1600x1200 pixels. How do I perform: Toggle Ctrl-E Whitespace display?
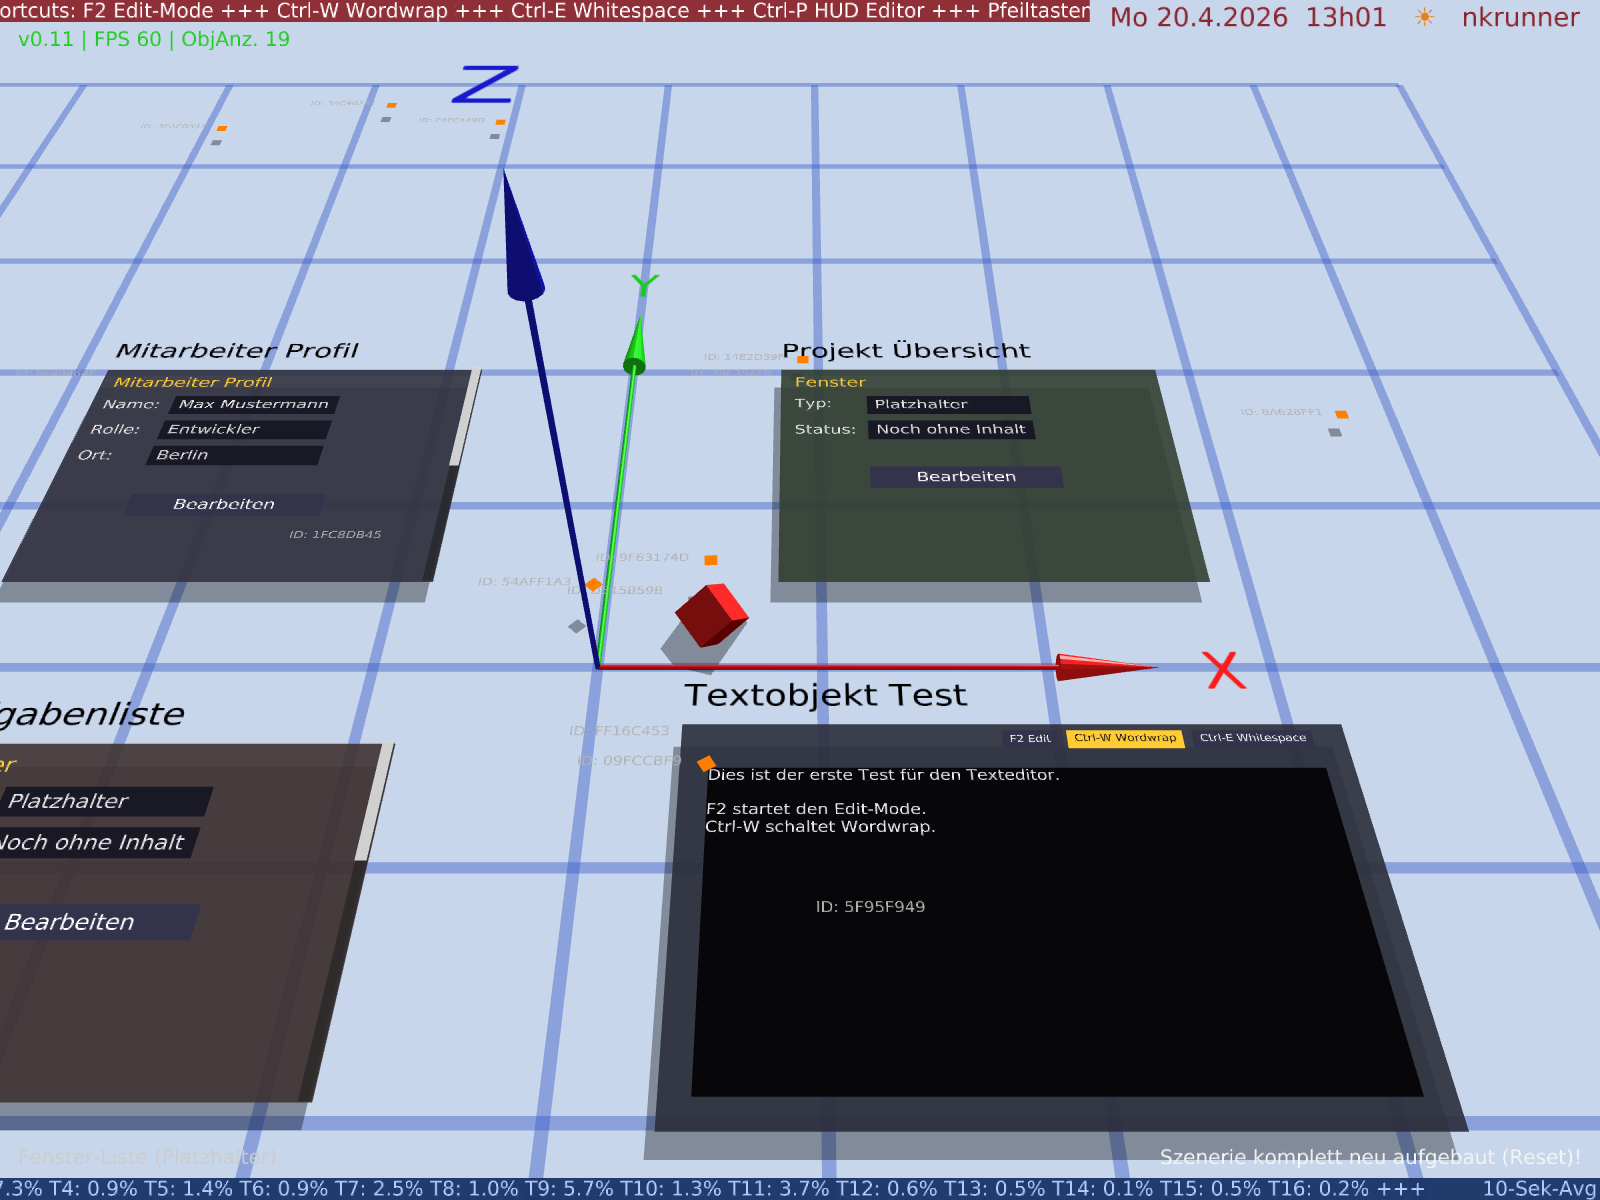click(1252, 738)
